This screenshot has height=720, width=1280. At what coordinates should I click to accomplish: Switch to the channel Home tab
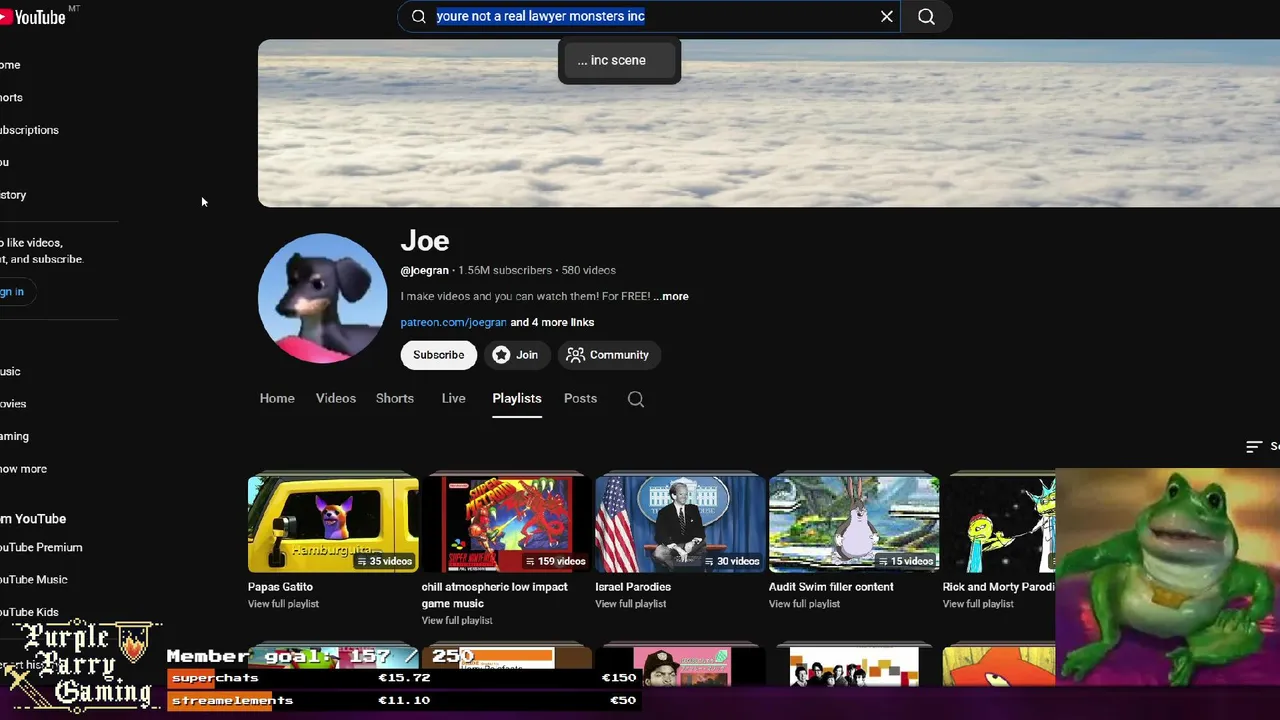(277, 398)
